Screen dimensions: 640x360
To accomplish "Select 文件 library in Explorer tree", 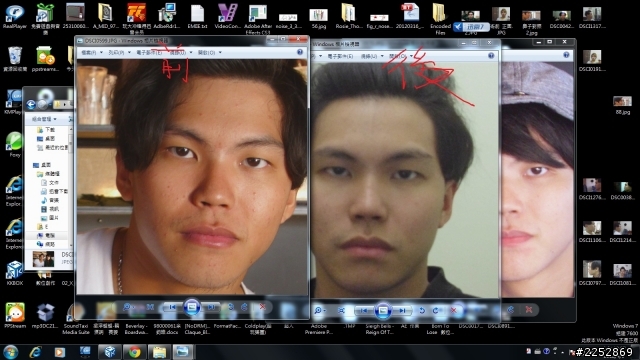I will [x=50, y=182].
